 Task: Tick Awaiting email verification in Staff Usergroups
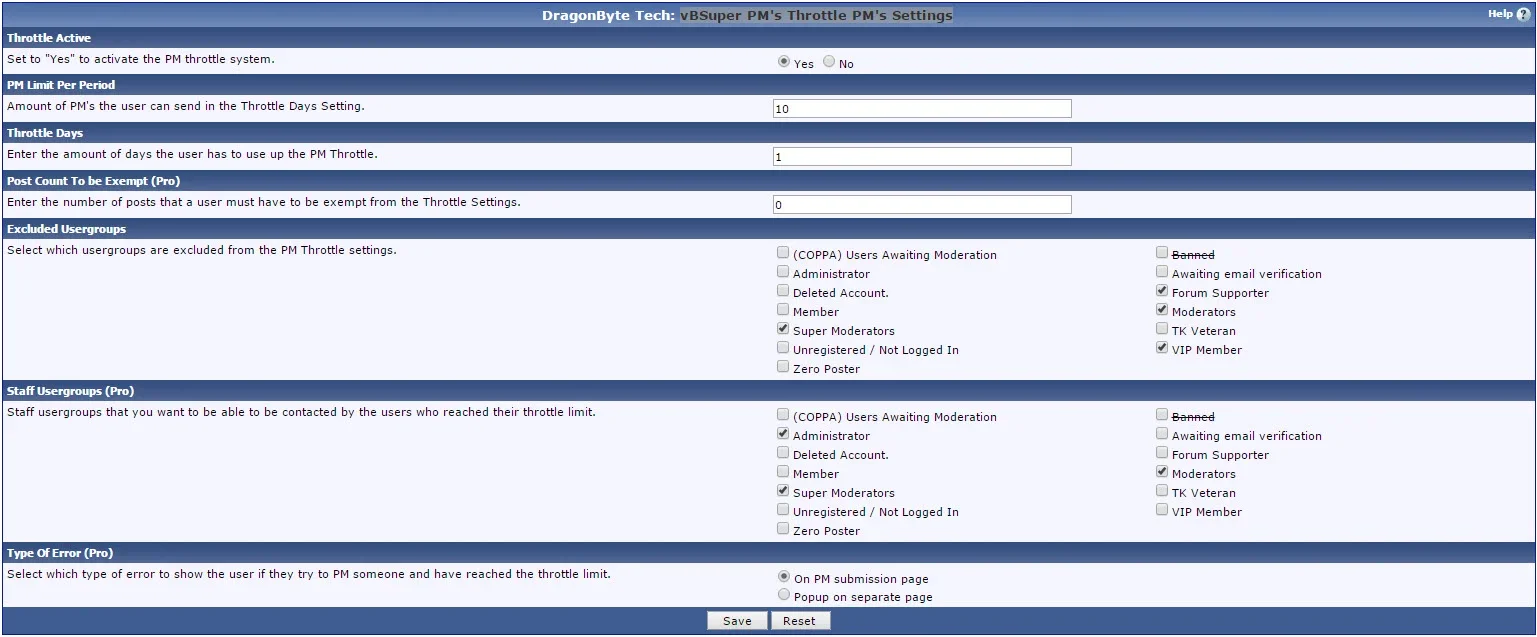point(1162,434)
